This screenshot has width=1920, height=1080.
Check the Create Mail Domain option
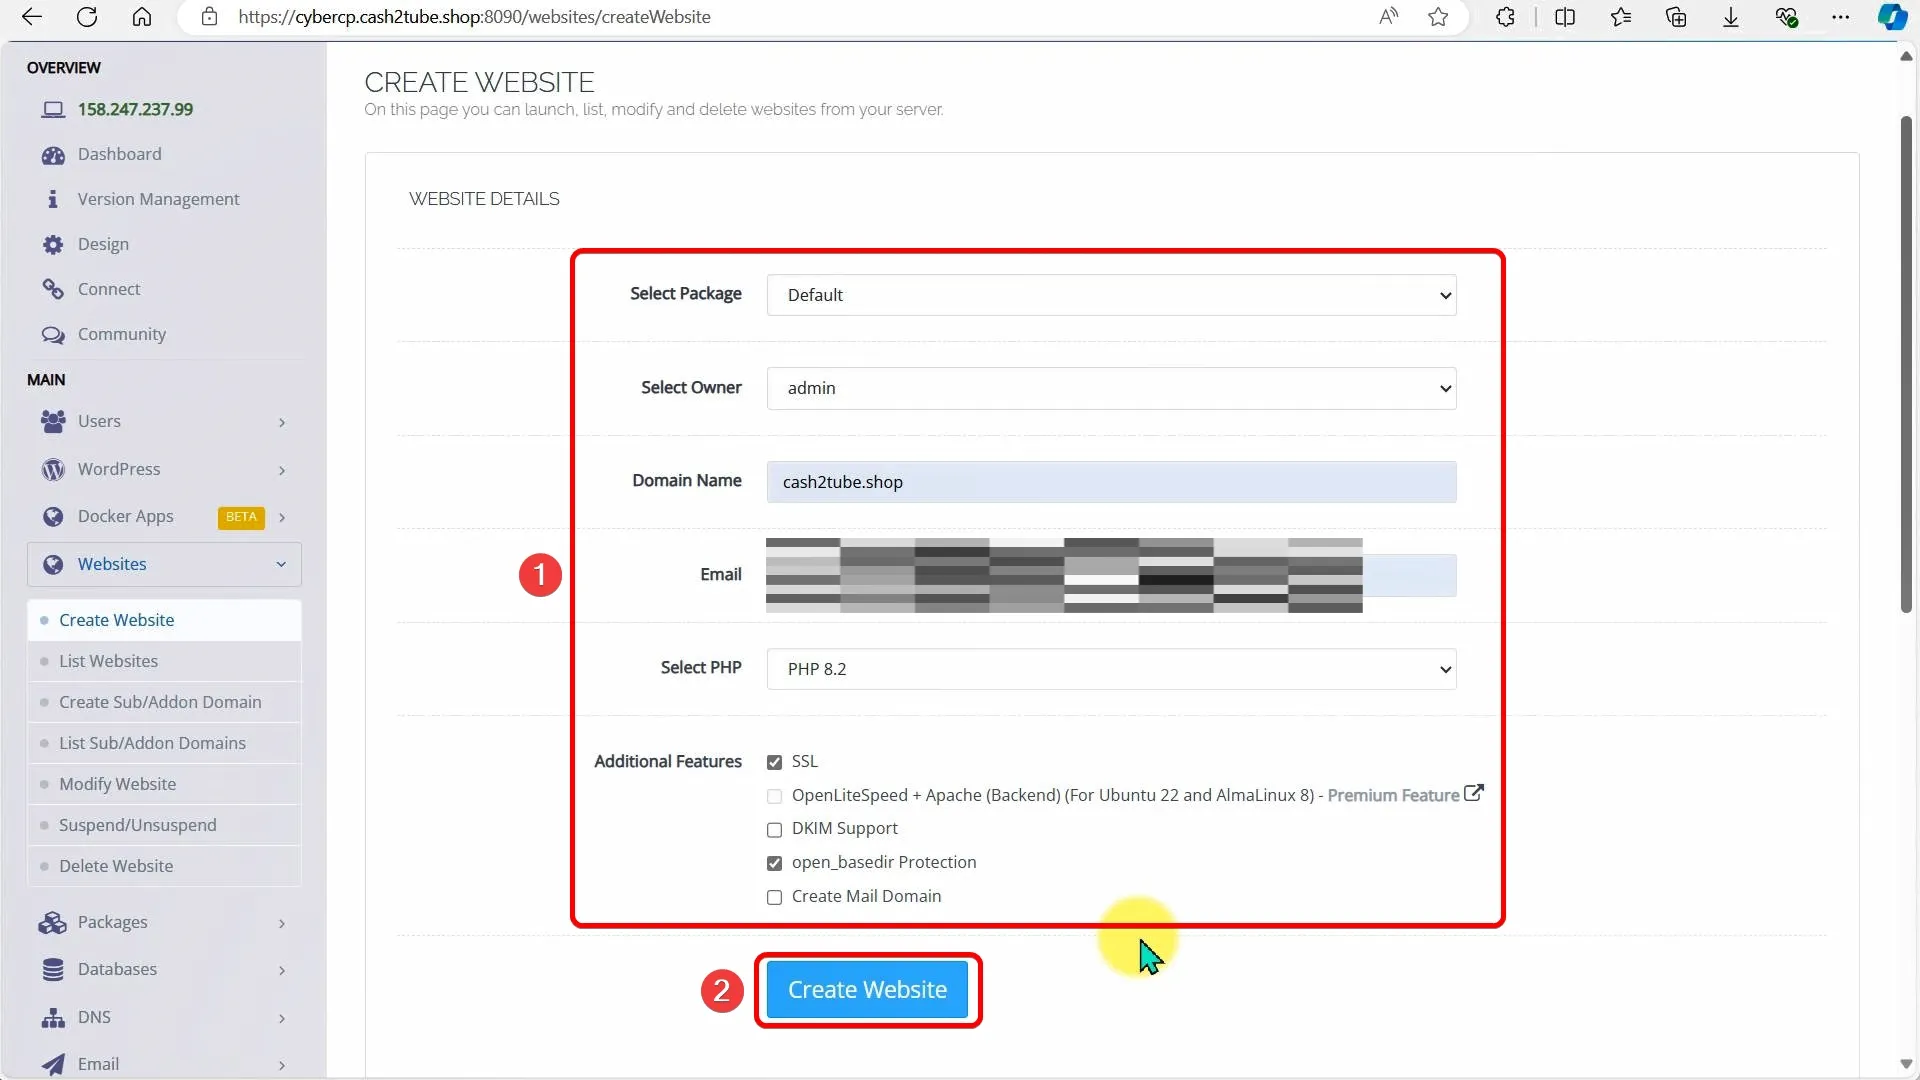pos(774,898)
